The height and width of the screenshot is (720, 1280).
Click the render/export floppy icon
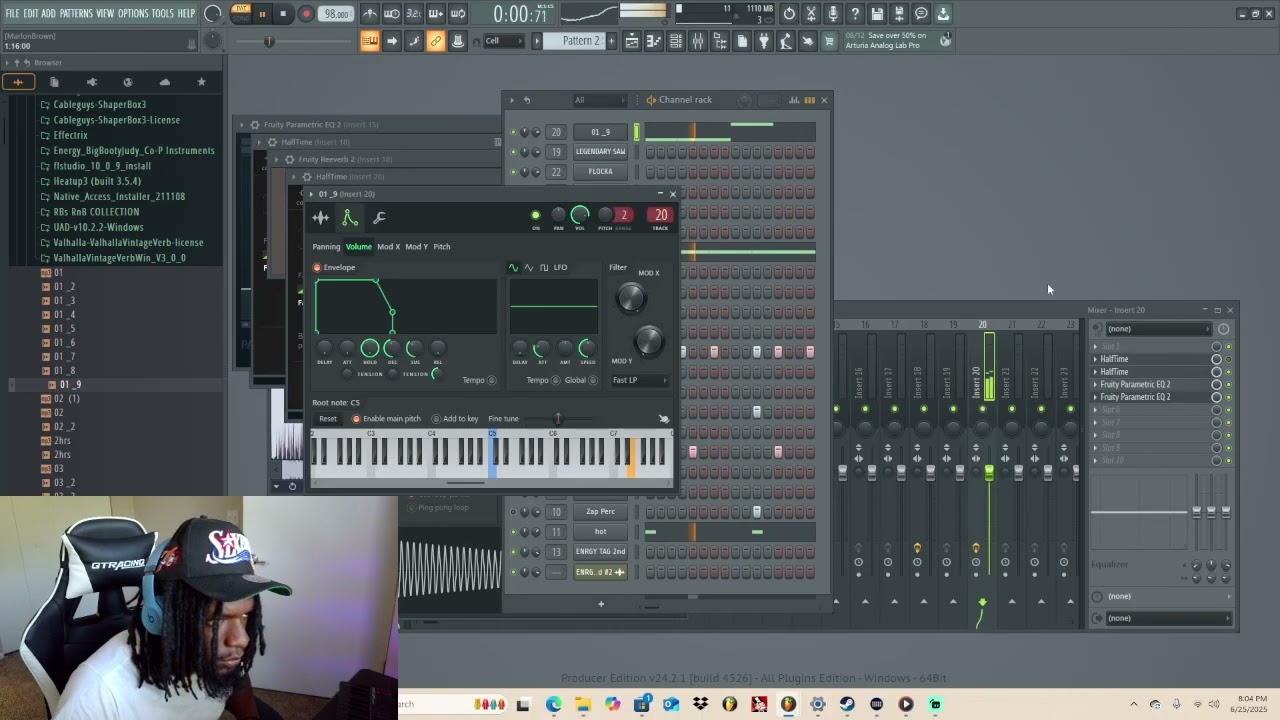899,14
